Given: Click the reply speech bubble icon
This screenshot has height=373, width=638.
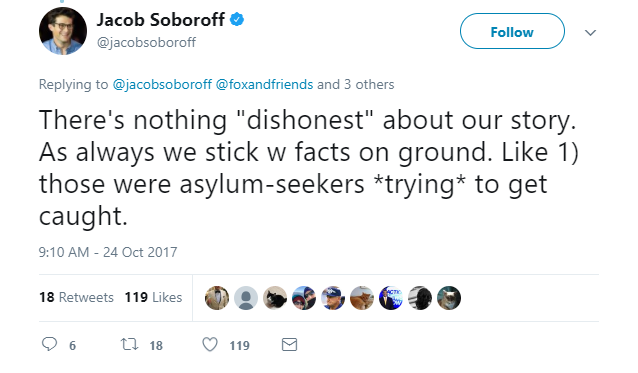Looking at the screenshot, I should click(x=49, y=344).
